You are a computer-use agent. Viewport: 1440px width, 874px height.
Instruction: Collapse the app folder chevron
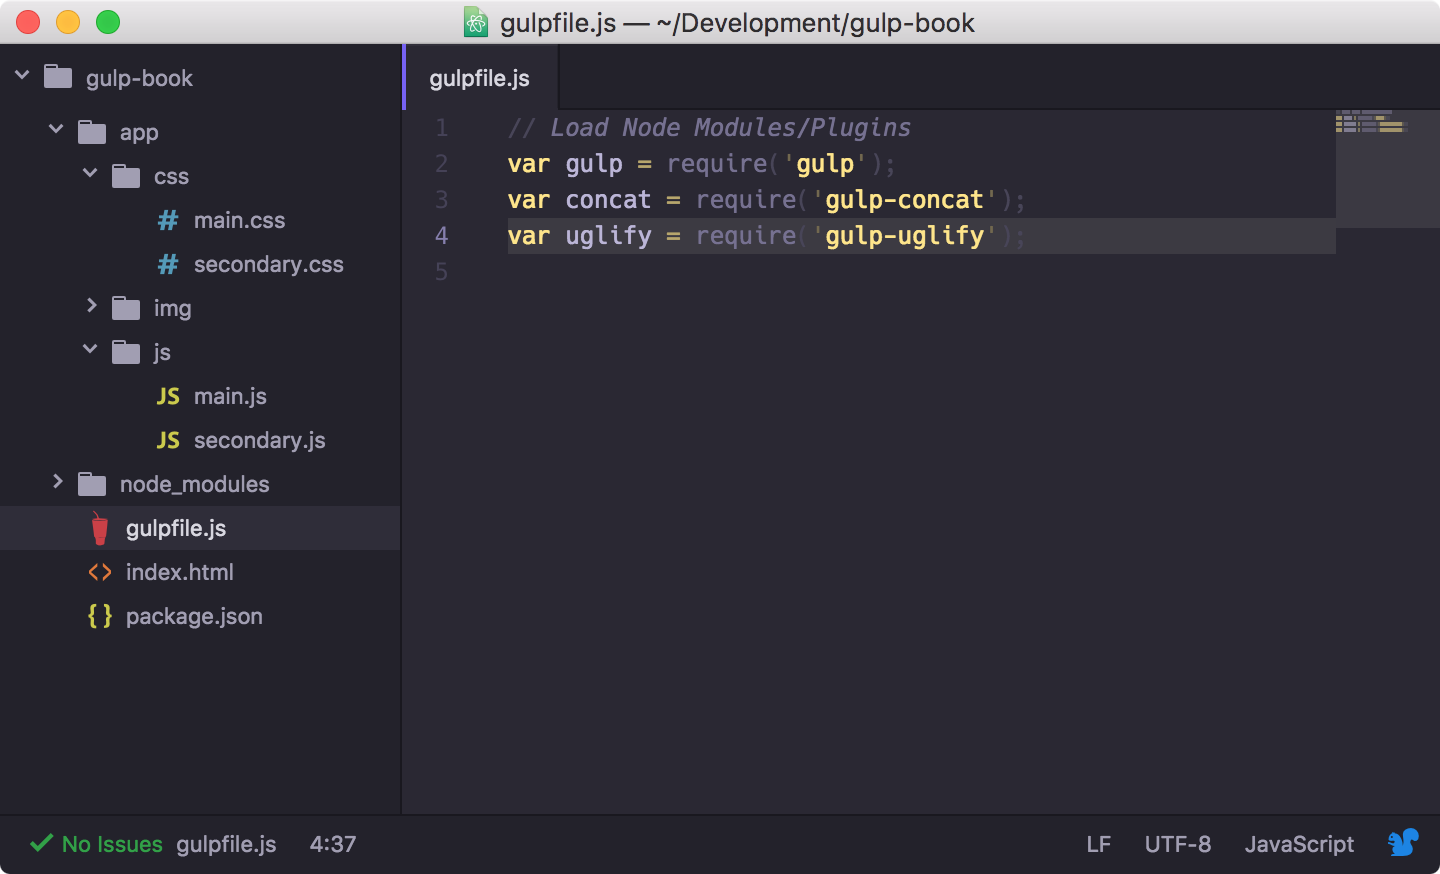click(x=56, y=128)
